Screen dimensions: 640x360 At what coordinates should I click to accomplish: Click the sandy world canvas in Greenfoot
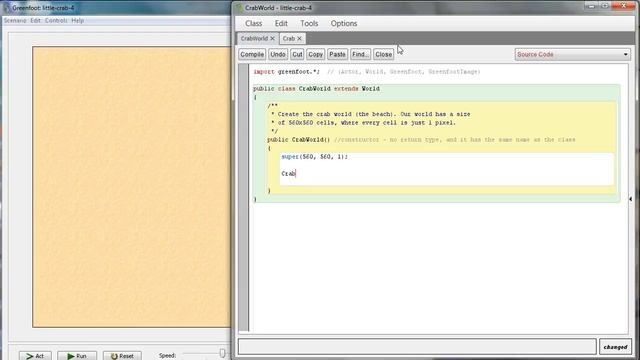click(131, 187)
